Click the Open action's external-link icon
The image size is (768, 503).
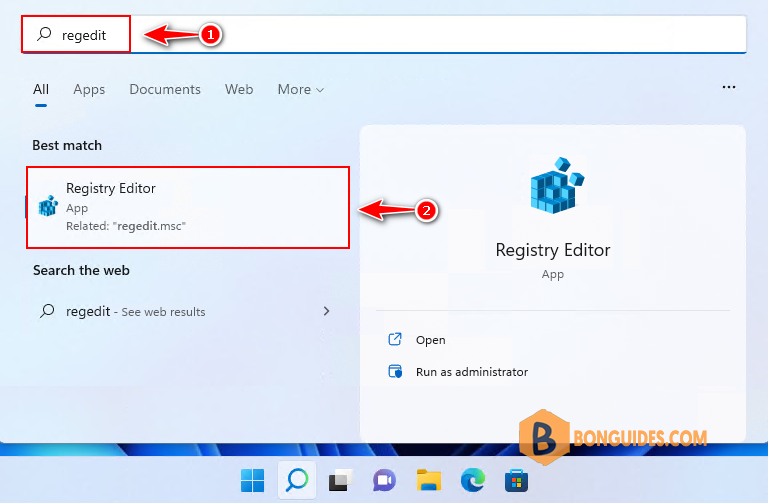pyautogui.click(x=395, y=339)
